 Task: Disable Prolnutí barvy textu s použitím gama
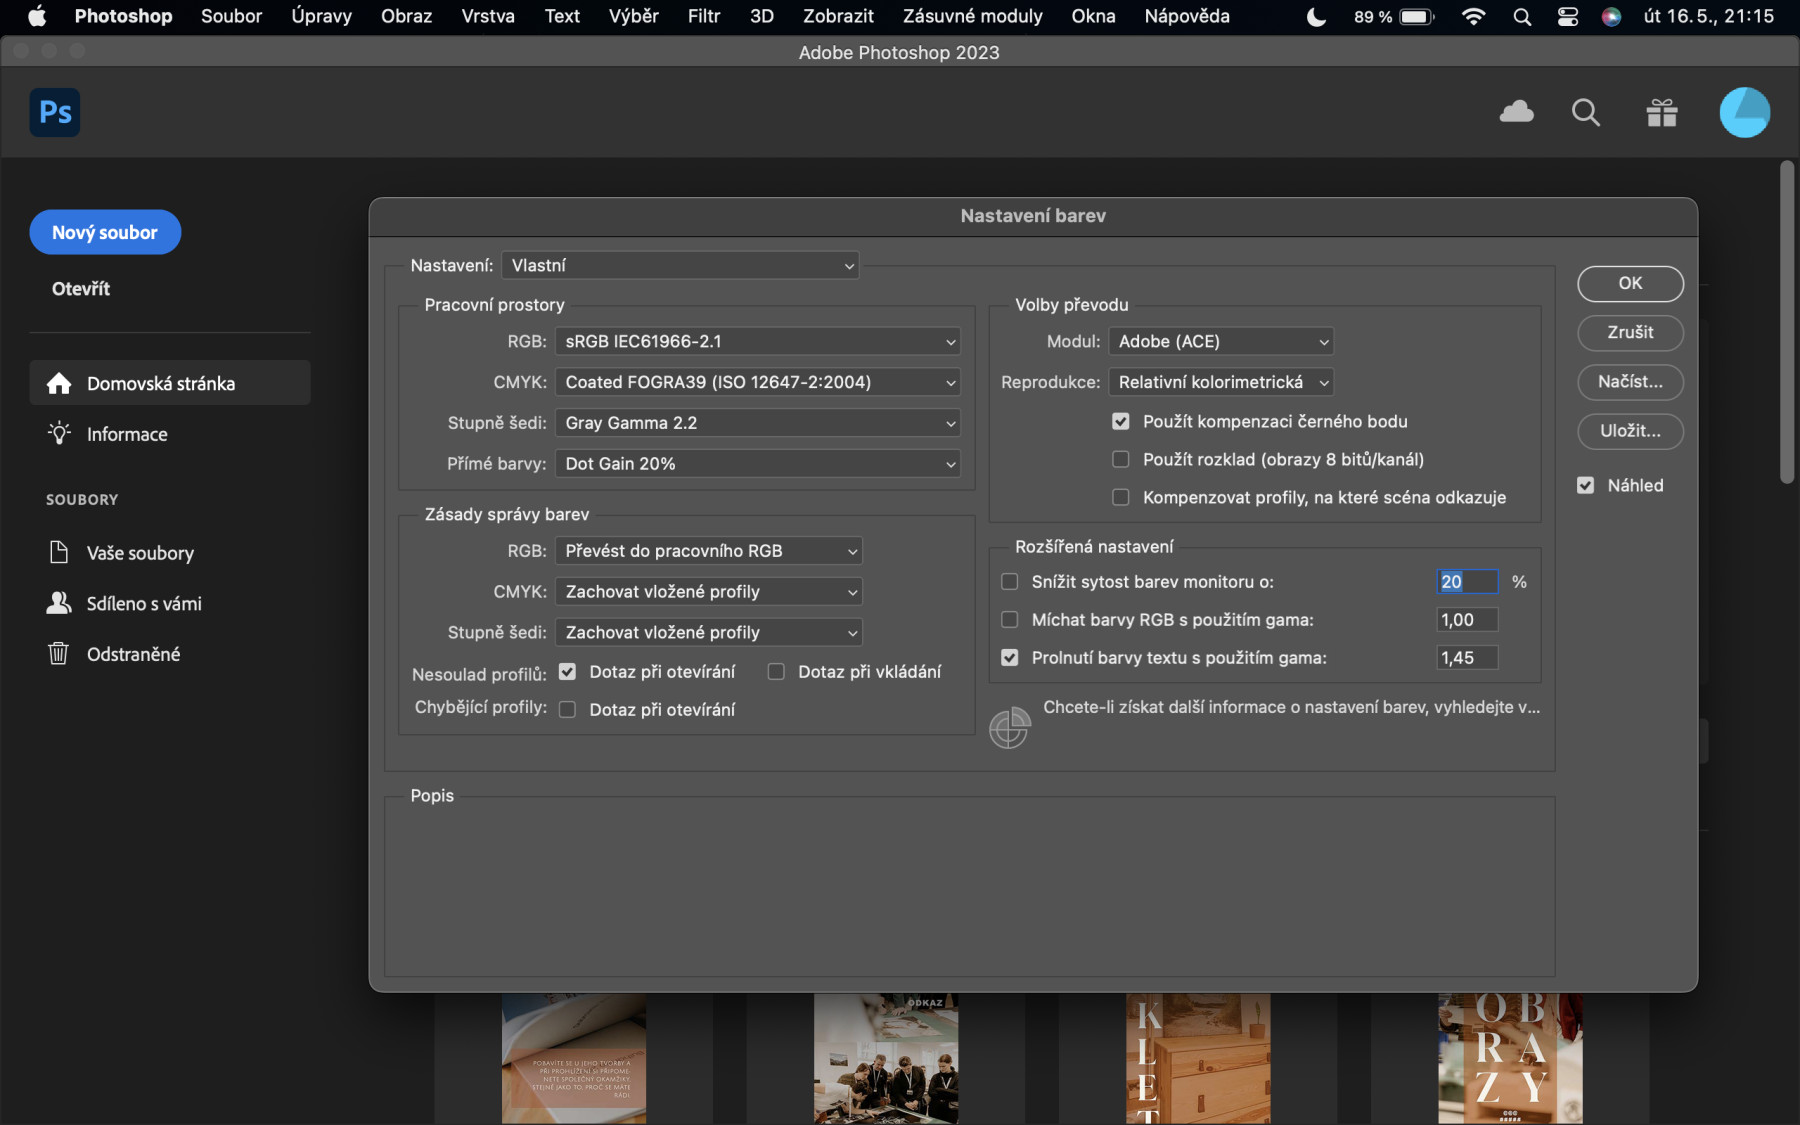pos(1010,657)
